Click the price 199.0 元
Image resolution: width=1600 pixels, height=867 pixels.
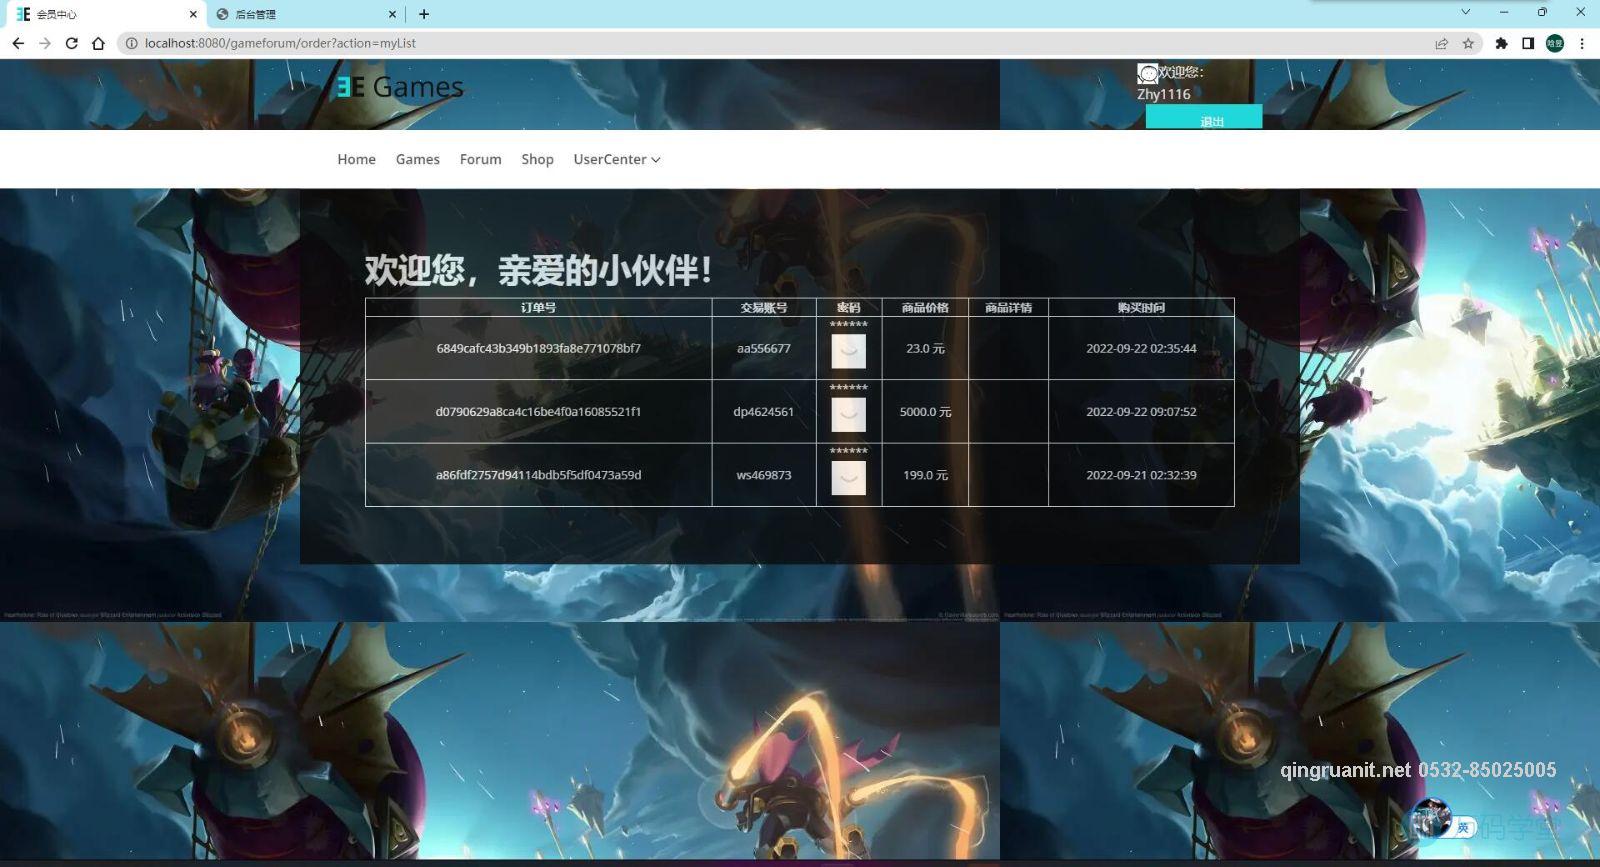coord(925,475)
